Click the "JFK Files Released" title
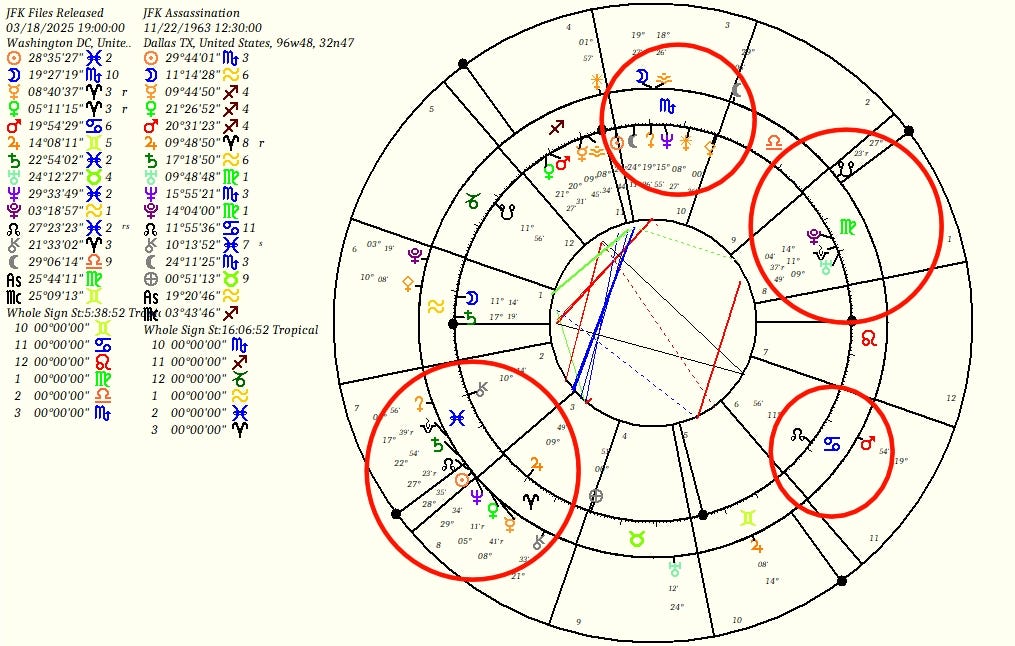Viewport: 1015px width, 646px height. (x=55, y=13)
